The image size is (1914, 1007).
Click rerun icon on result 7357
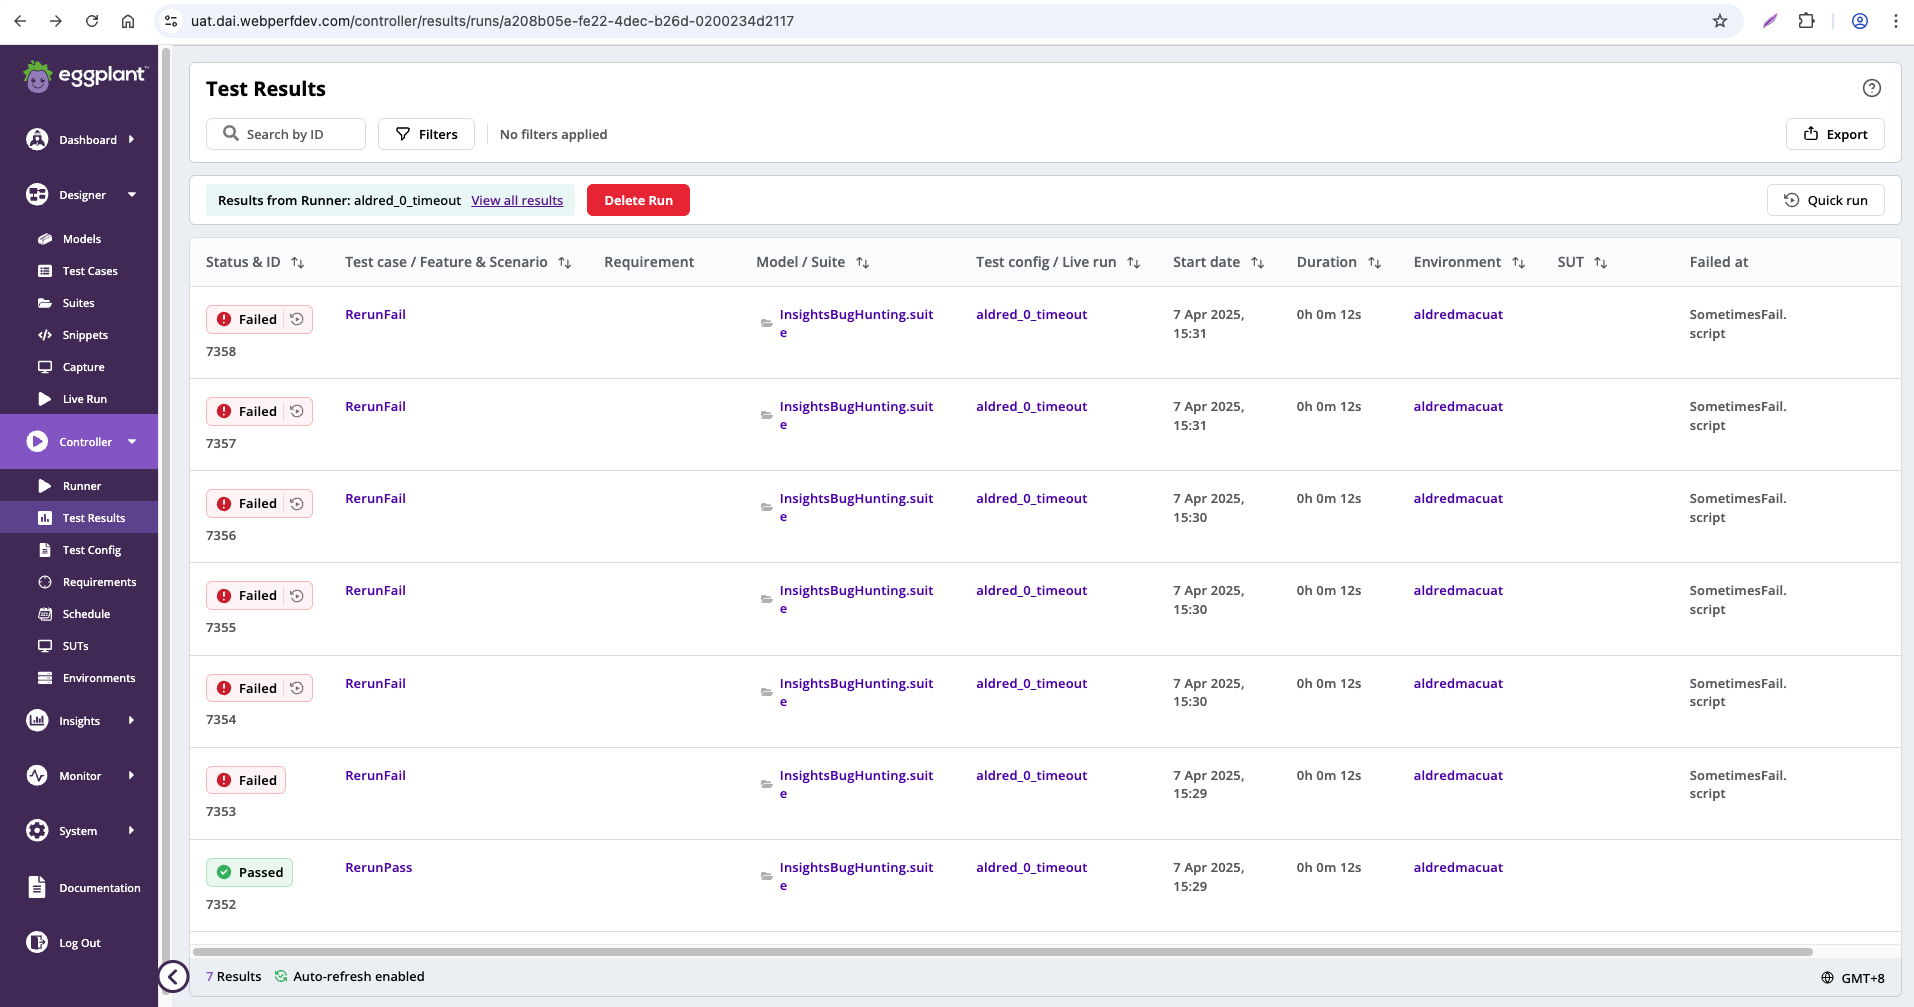pos(297,411)
